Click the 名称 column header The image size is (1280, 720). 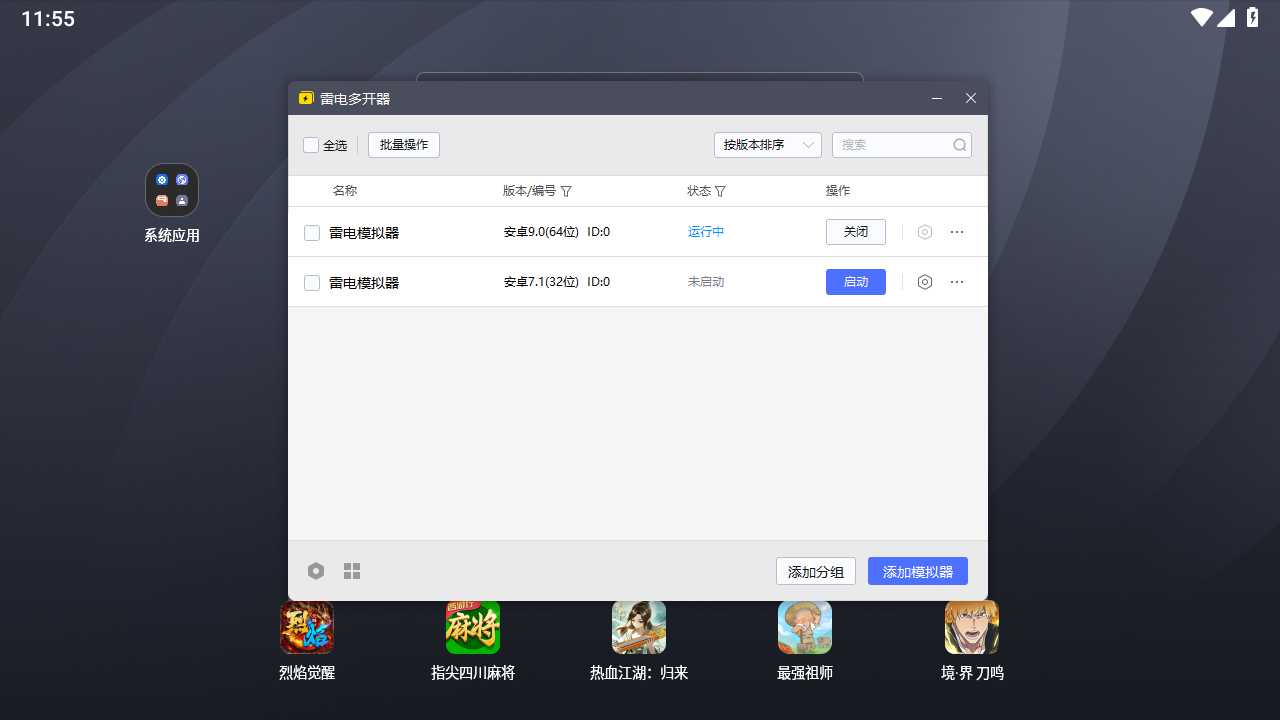(x=345, y=191)
